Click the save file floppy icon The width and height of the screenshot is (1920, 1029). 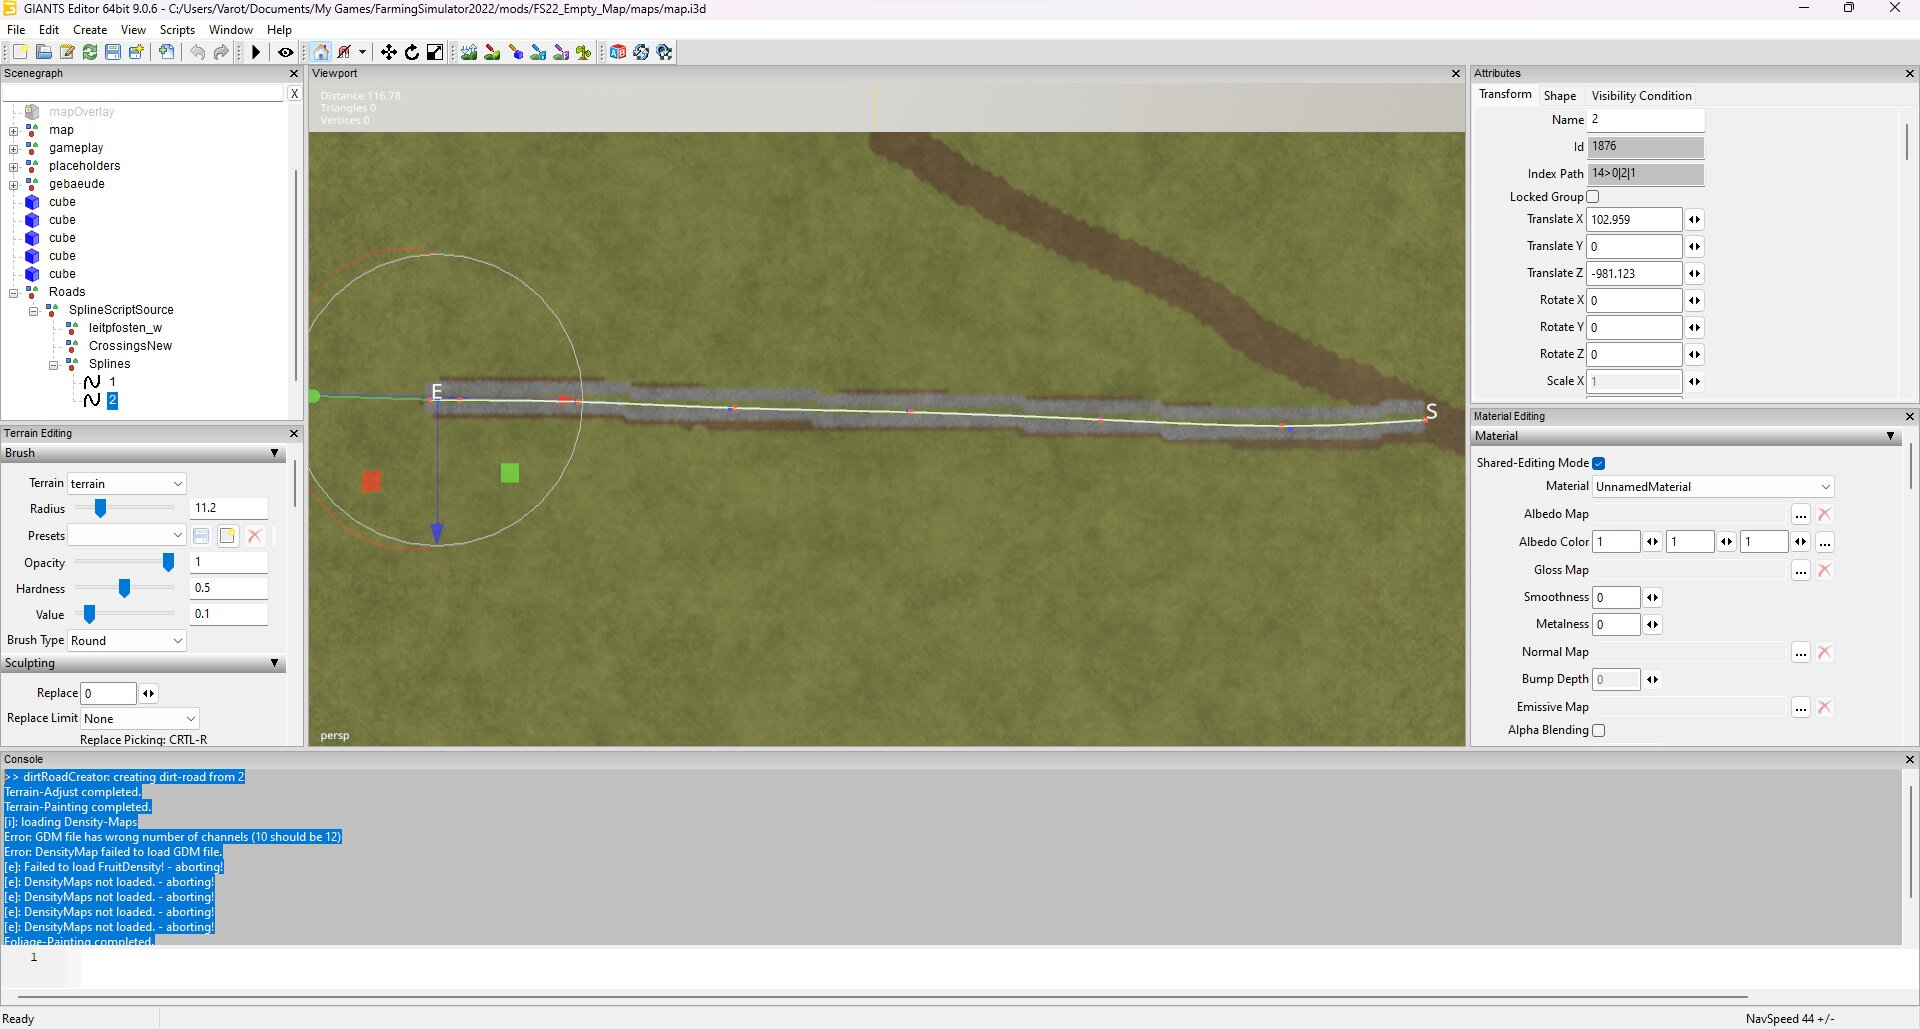pos(113,52)
